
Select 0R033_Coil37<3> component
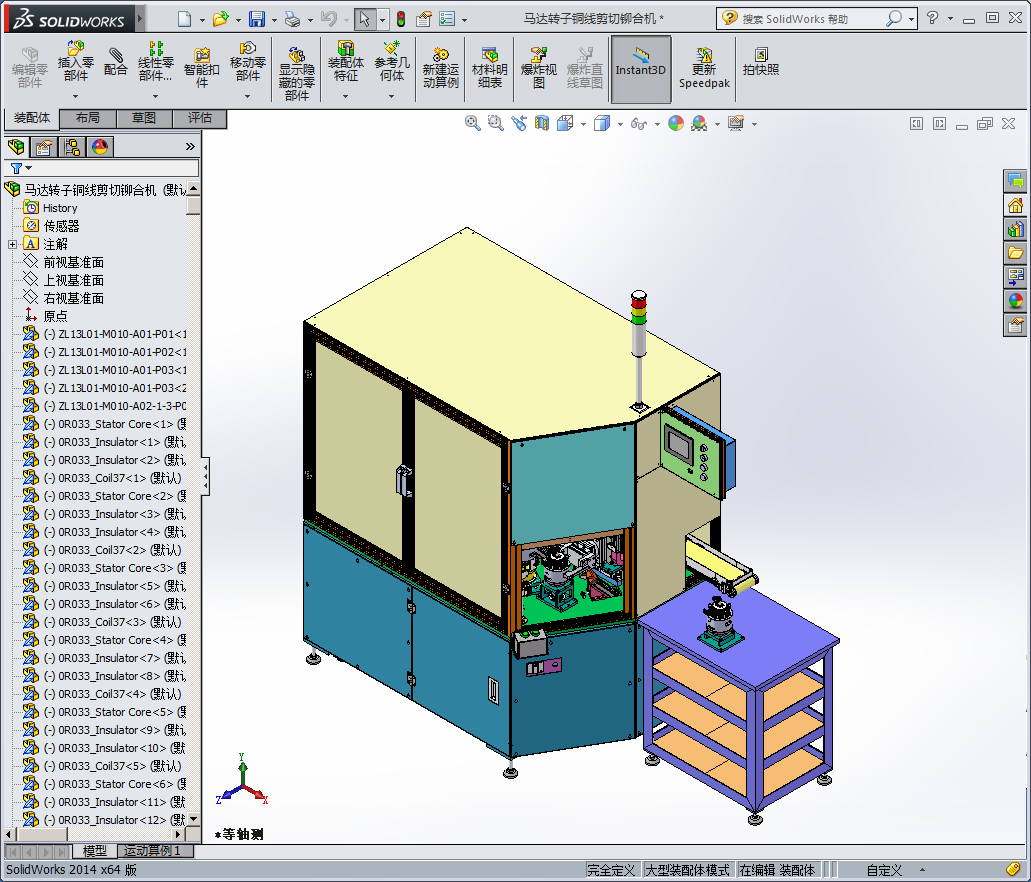[x=112, y=622]
